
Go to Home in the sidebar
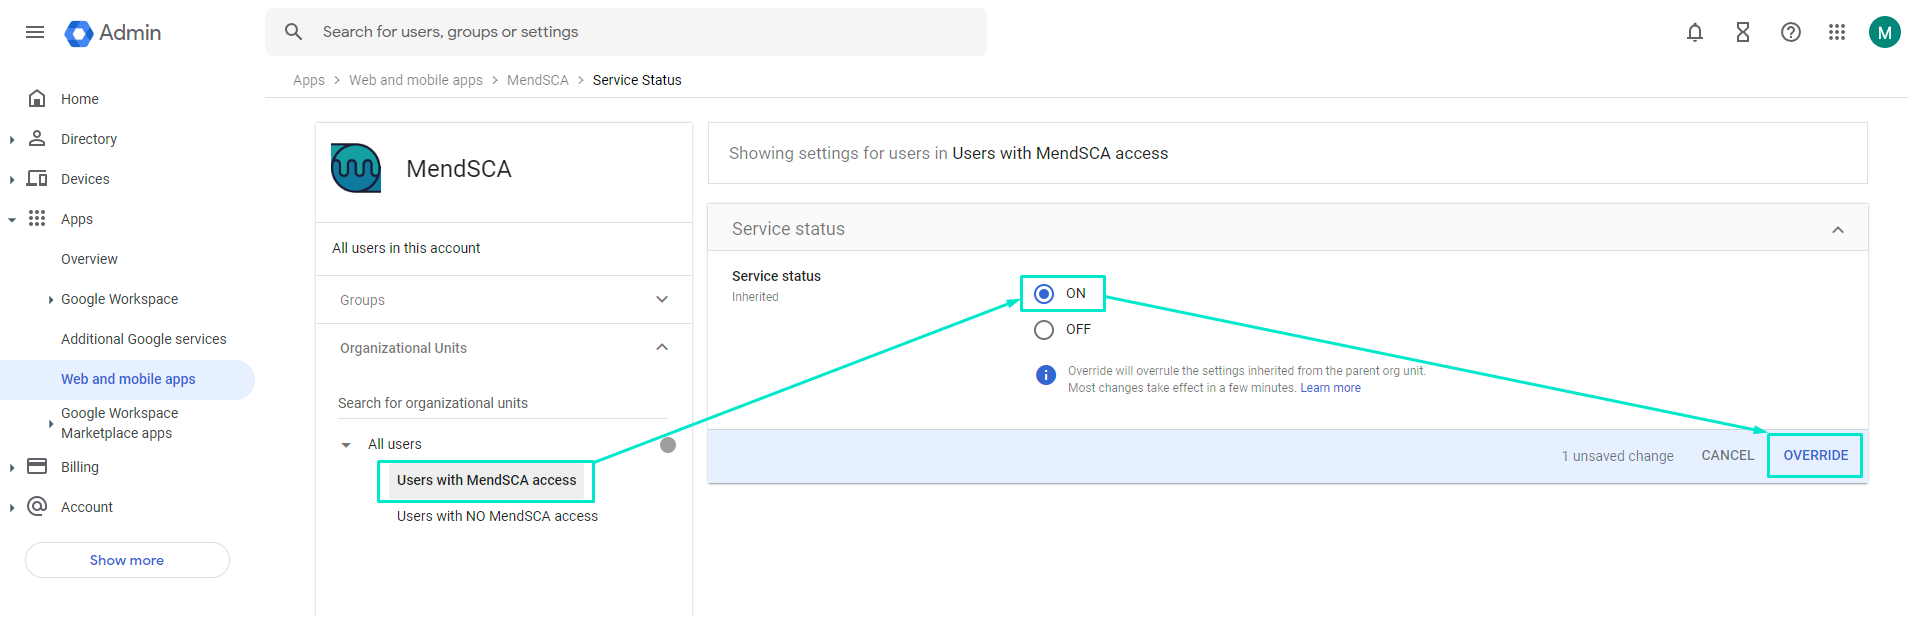[x=79, y=99]
